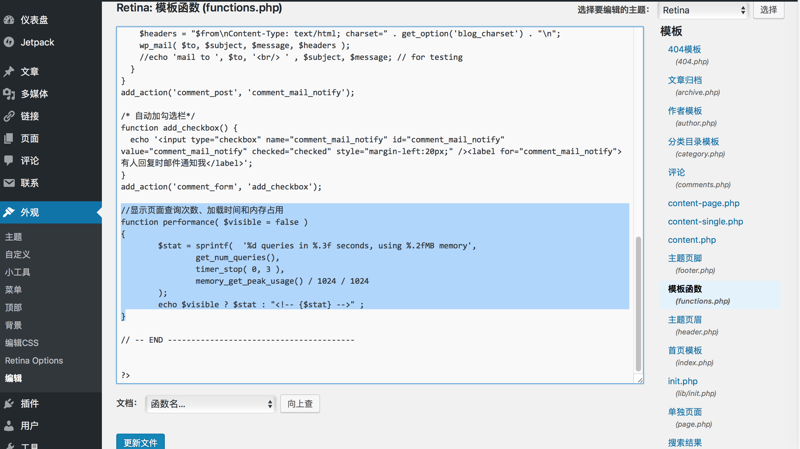Click the 选择 button next to theme dropdown
800x449 pixels.
pos(768,10)
